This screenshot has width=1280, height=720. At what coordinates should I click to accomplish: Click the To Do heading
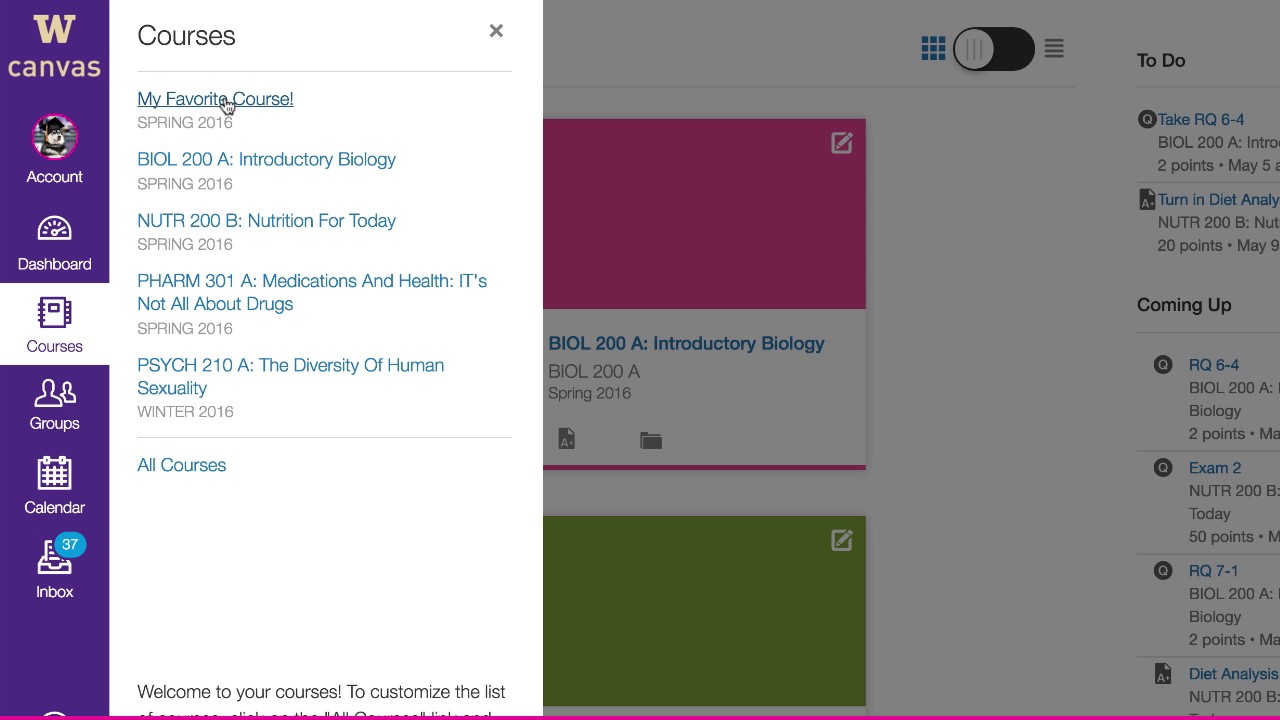coord(1161,60)
